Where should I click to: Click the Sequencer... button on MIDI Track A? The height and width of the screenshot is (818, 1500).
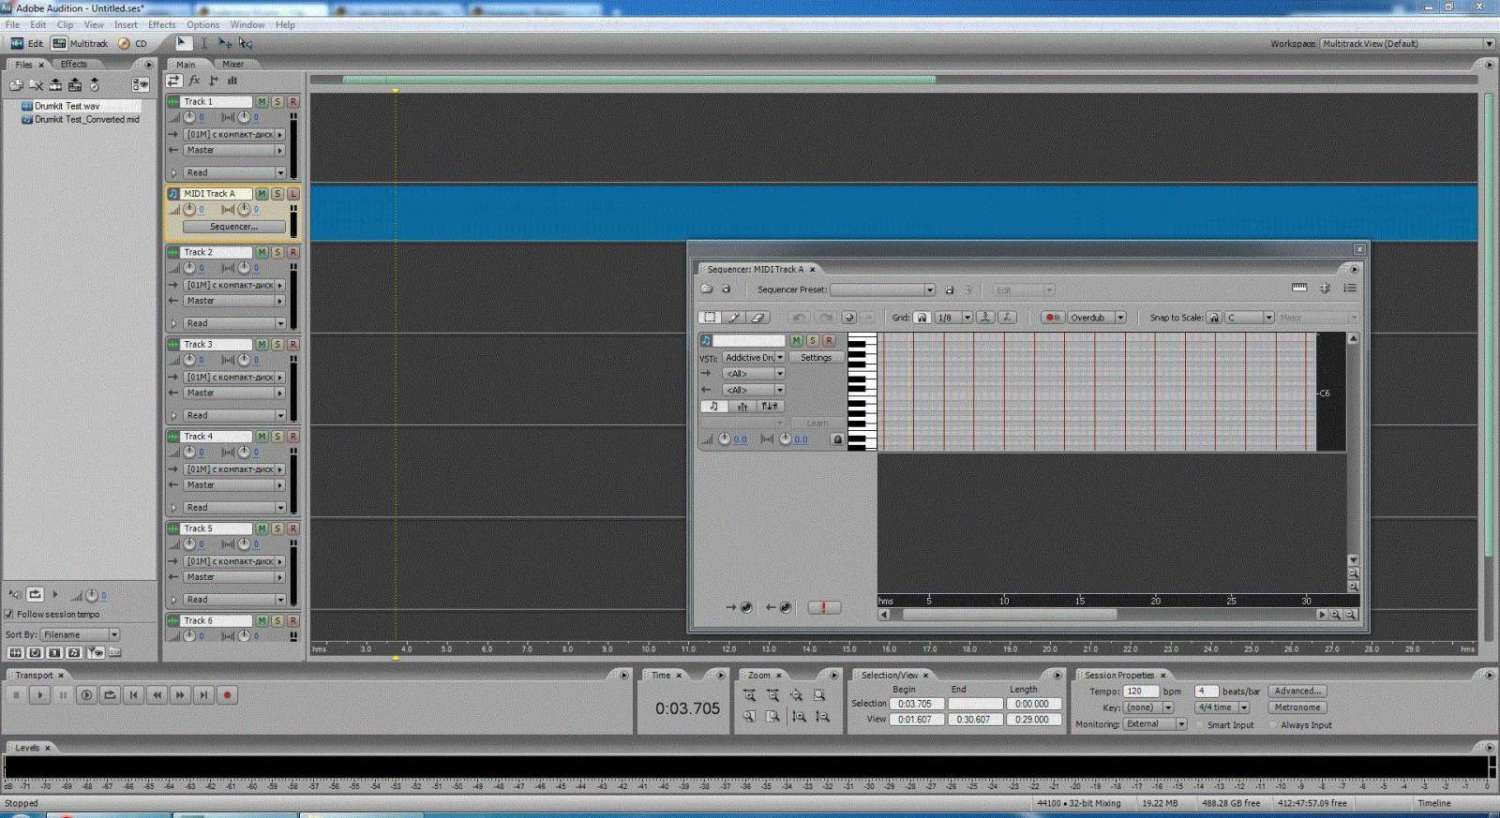234,227
